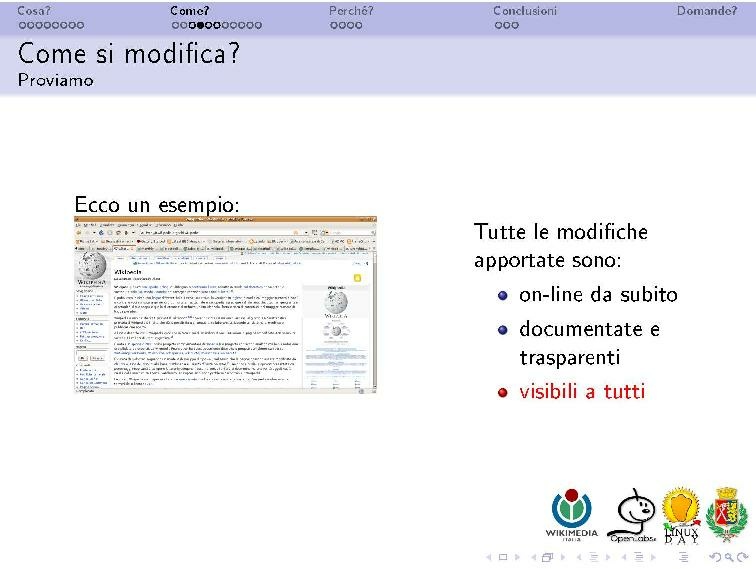Click the go-back curved arrow

coord(715,557)
